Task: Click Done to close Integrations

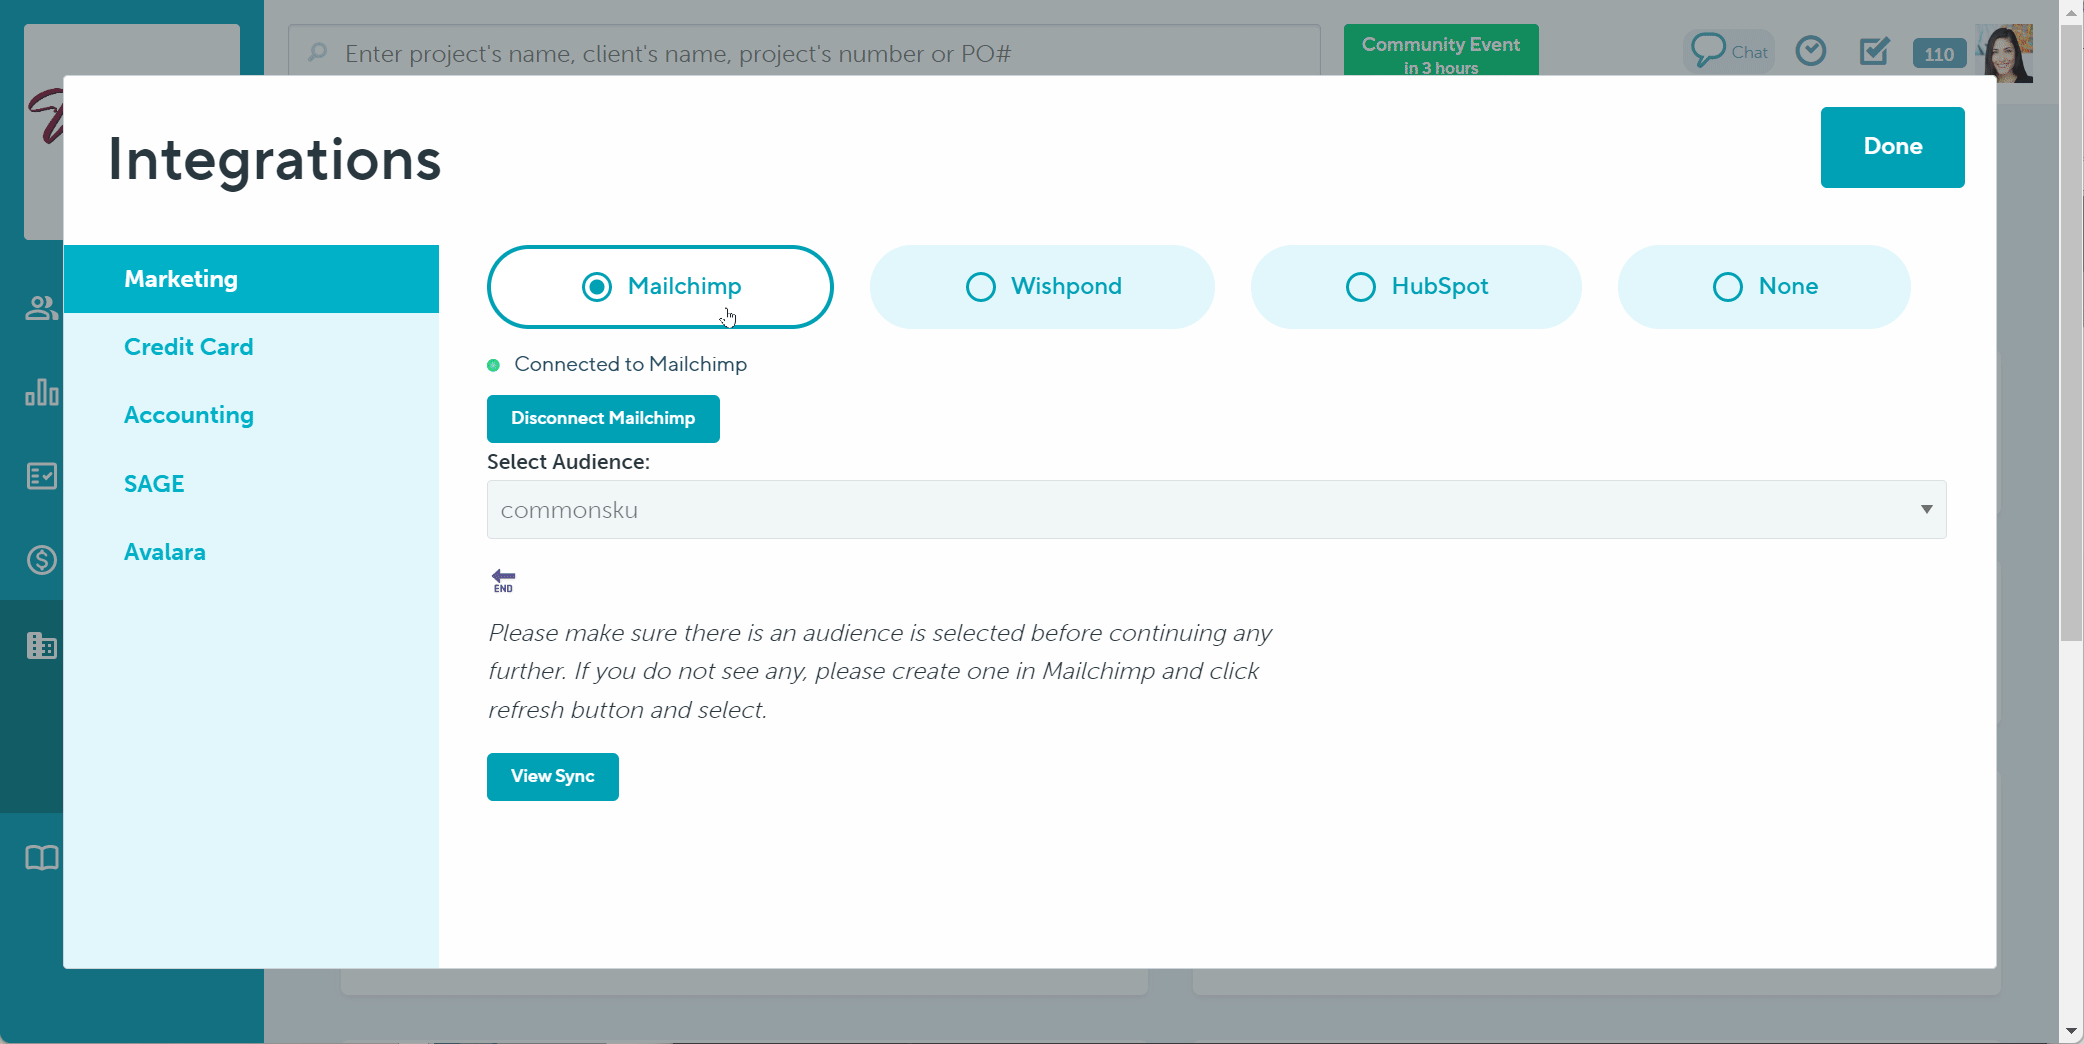Action: [1891, 147]
